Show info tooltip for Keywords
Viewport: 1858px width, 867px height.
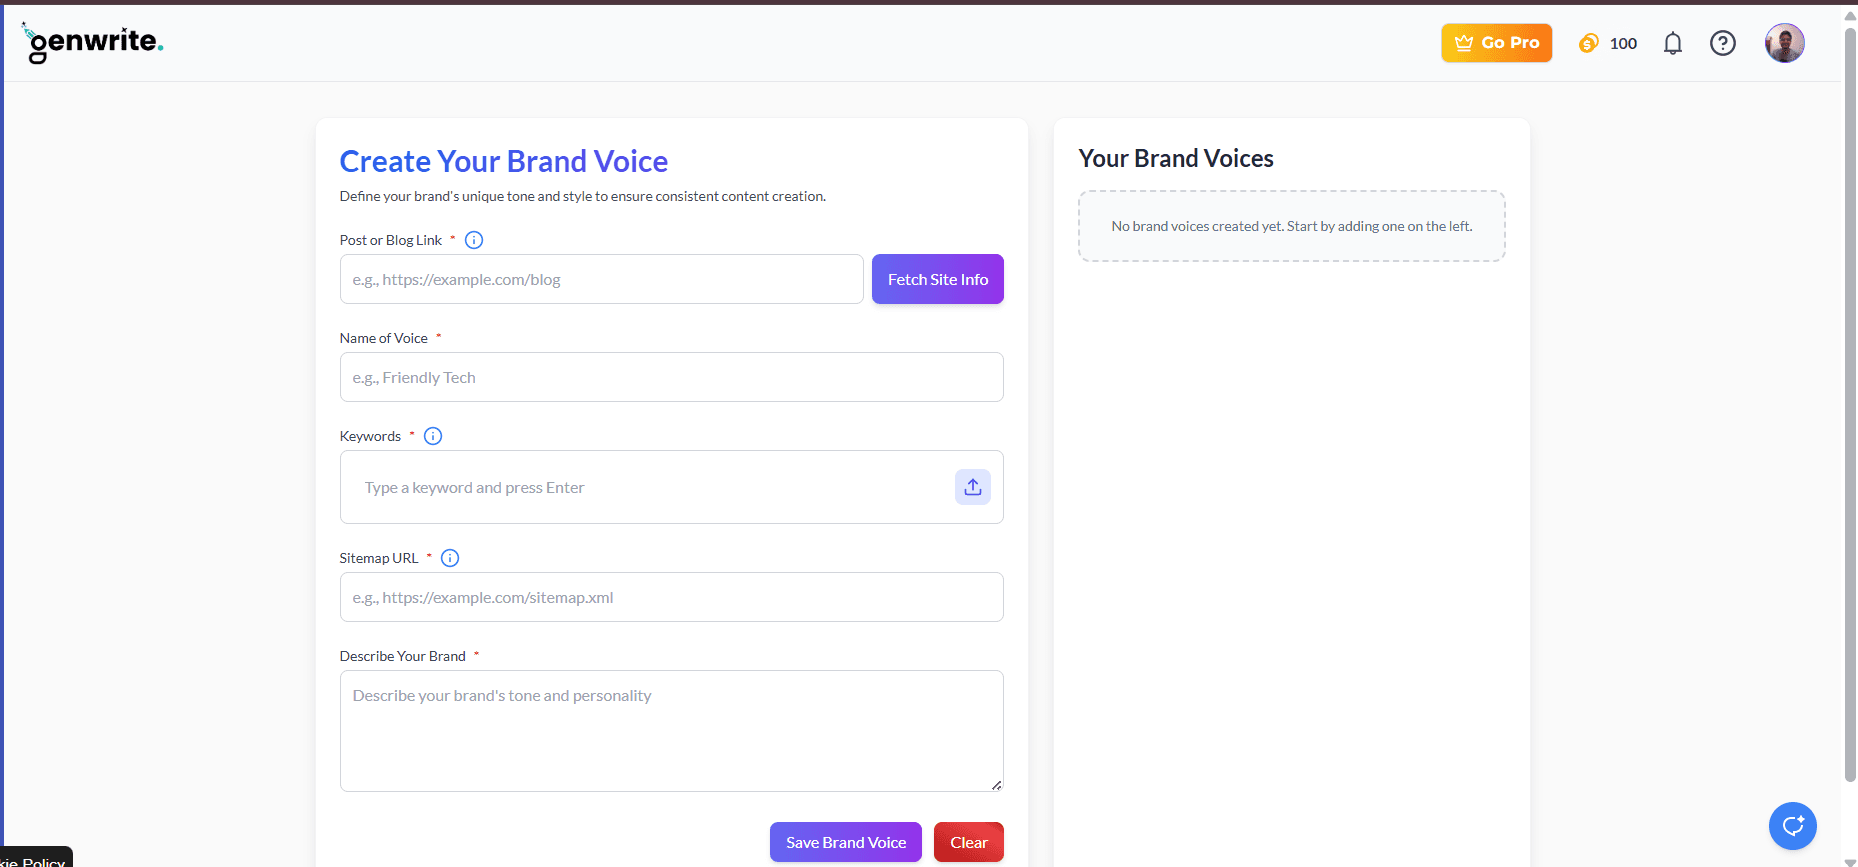(433, 436)
